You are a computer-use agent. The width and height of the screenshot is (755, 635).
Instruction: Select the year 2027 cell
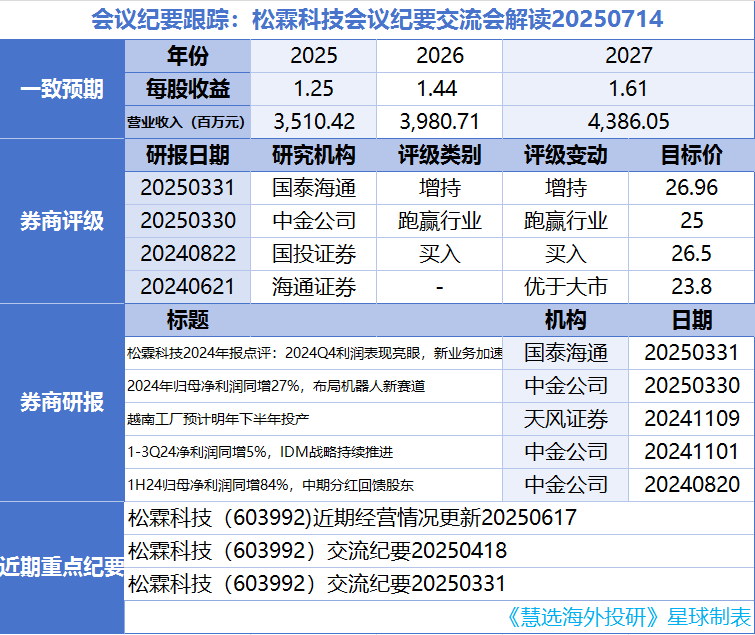coord(628,56)
